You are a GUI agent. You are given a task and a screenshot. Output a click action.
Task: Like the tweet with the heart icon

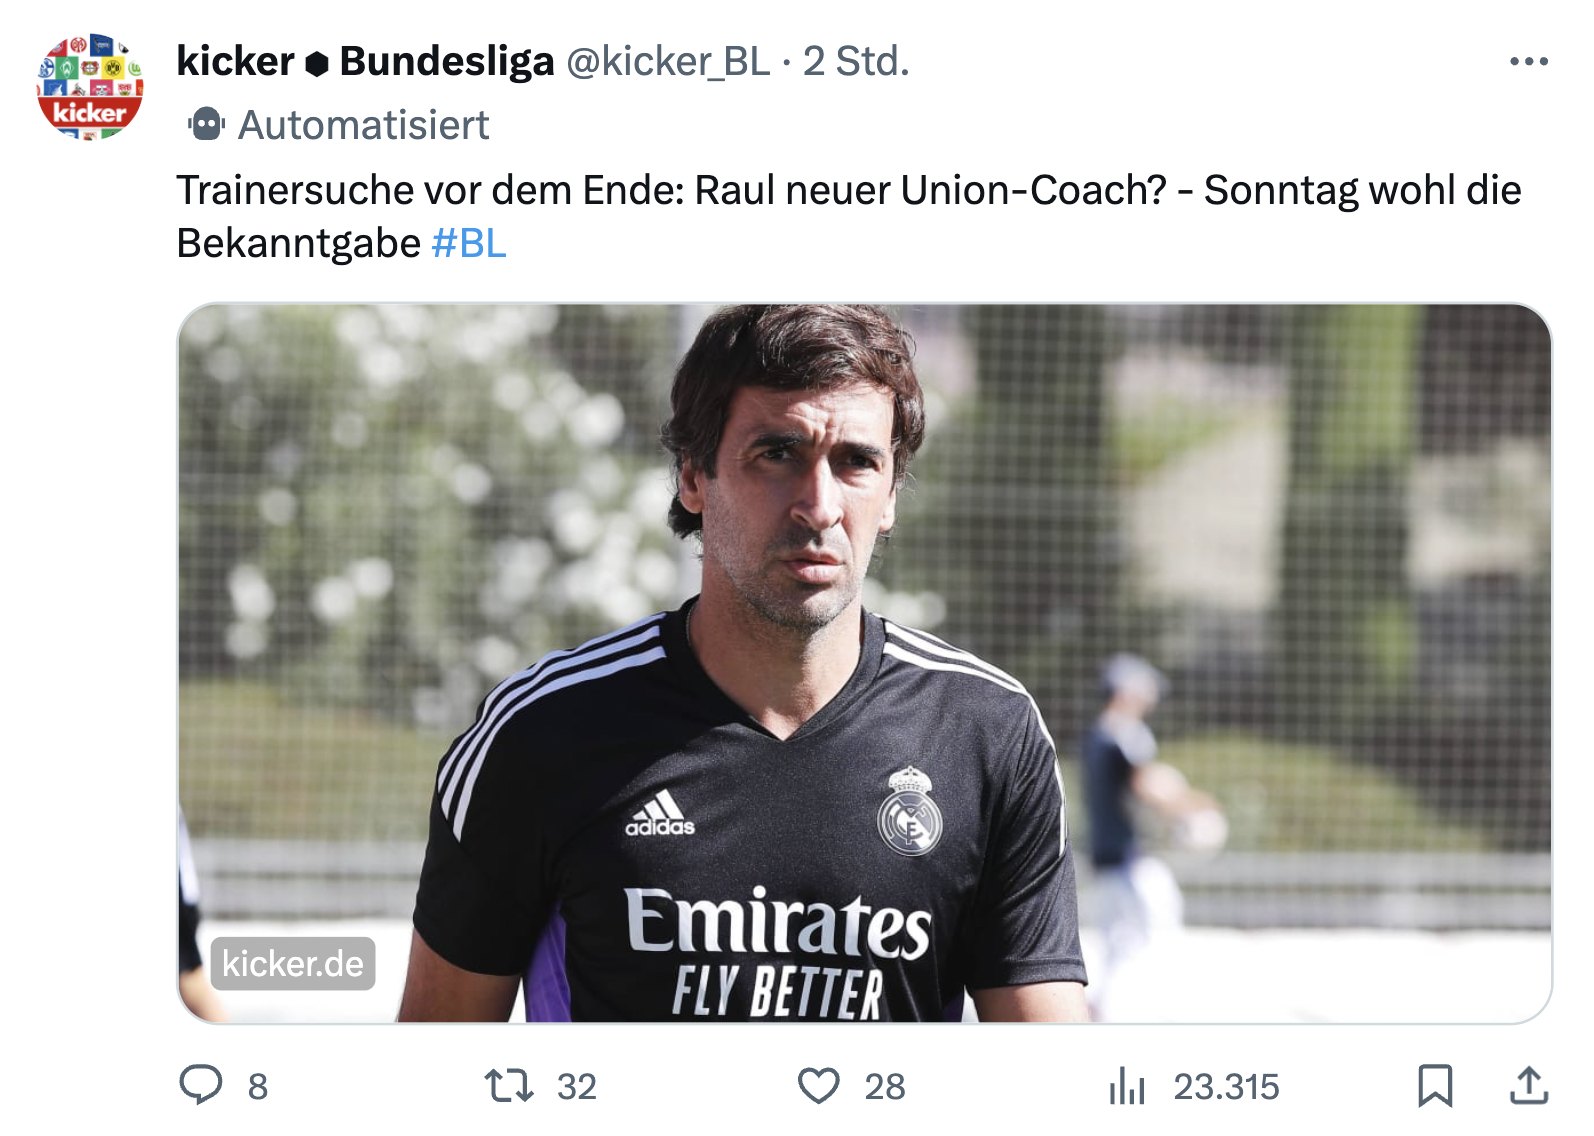point(818,1085)
